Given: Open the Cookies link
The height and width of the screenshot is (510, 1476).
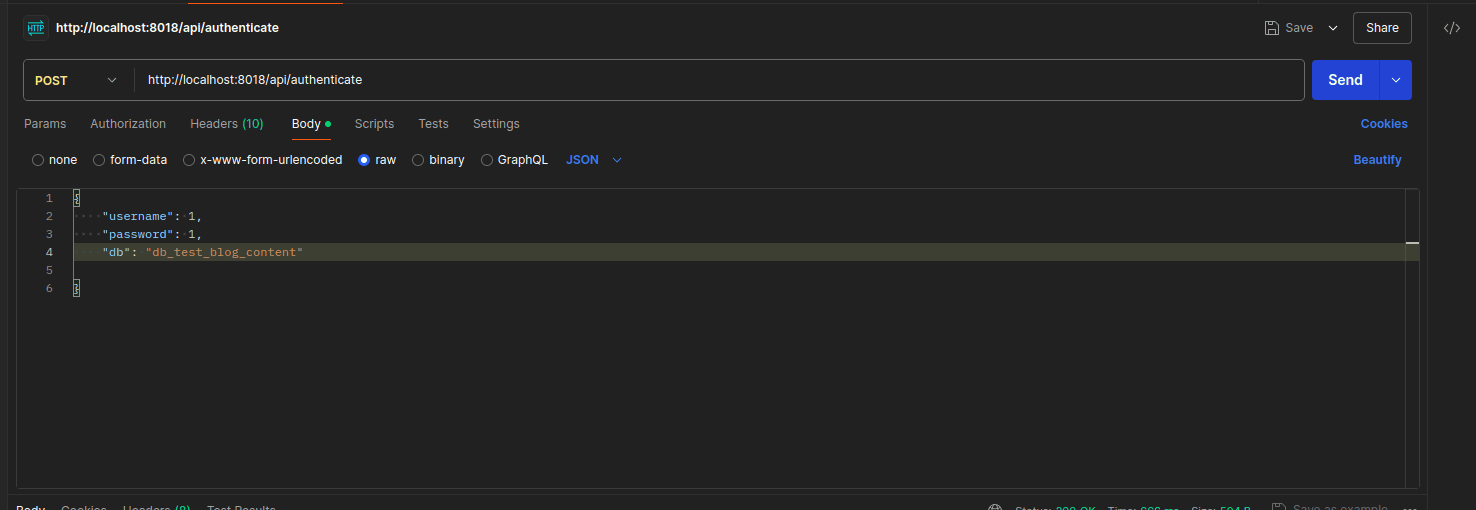Looking at the screenshot, I should pos(1384,124).
